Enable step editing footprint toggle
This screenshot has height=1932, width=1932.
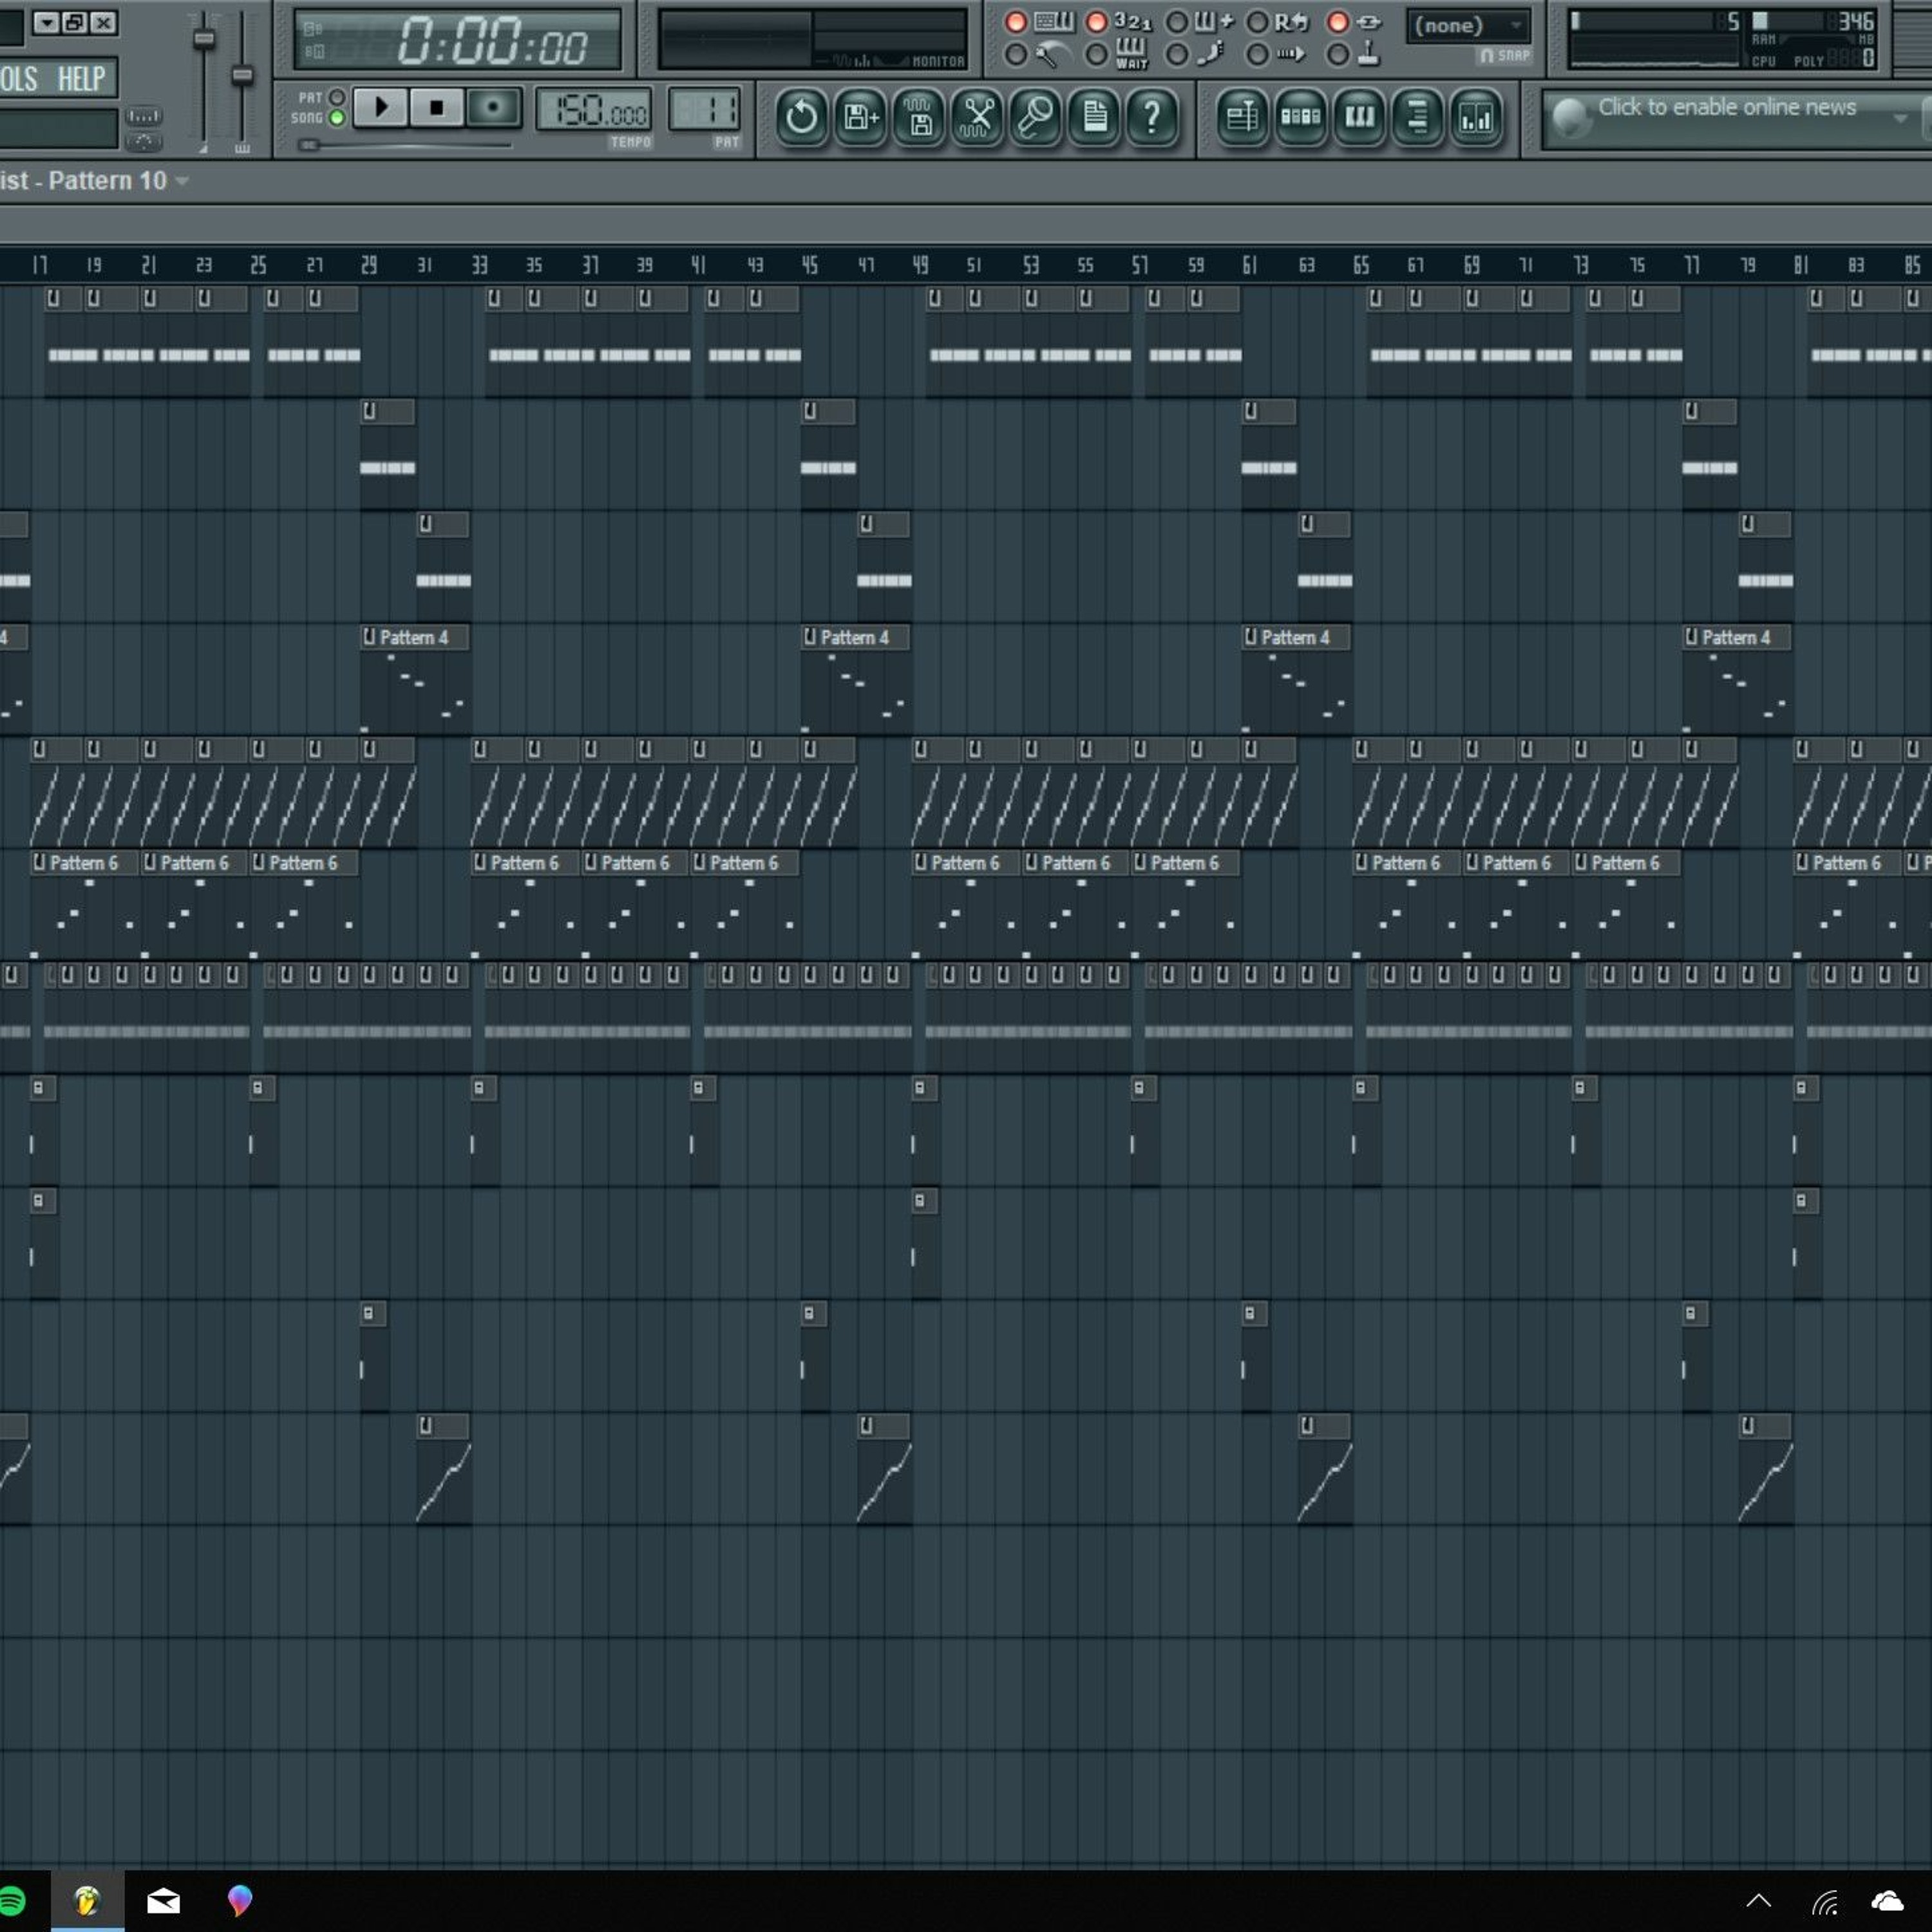click(x=1177, y=55)
